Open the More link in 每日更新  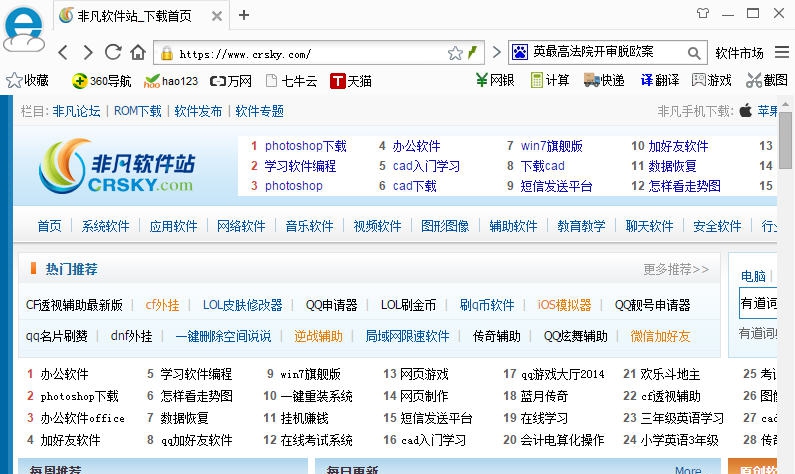688,470
